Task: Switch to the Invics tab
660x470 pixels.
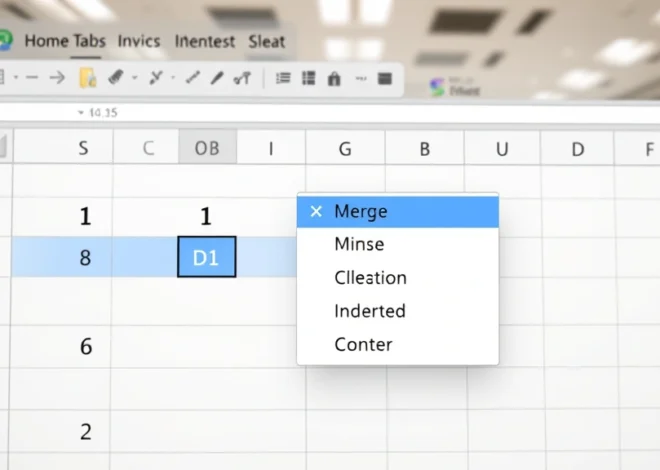Action: coord(139,41)
